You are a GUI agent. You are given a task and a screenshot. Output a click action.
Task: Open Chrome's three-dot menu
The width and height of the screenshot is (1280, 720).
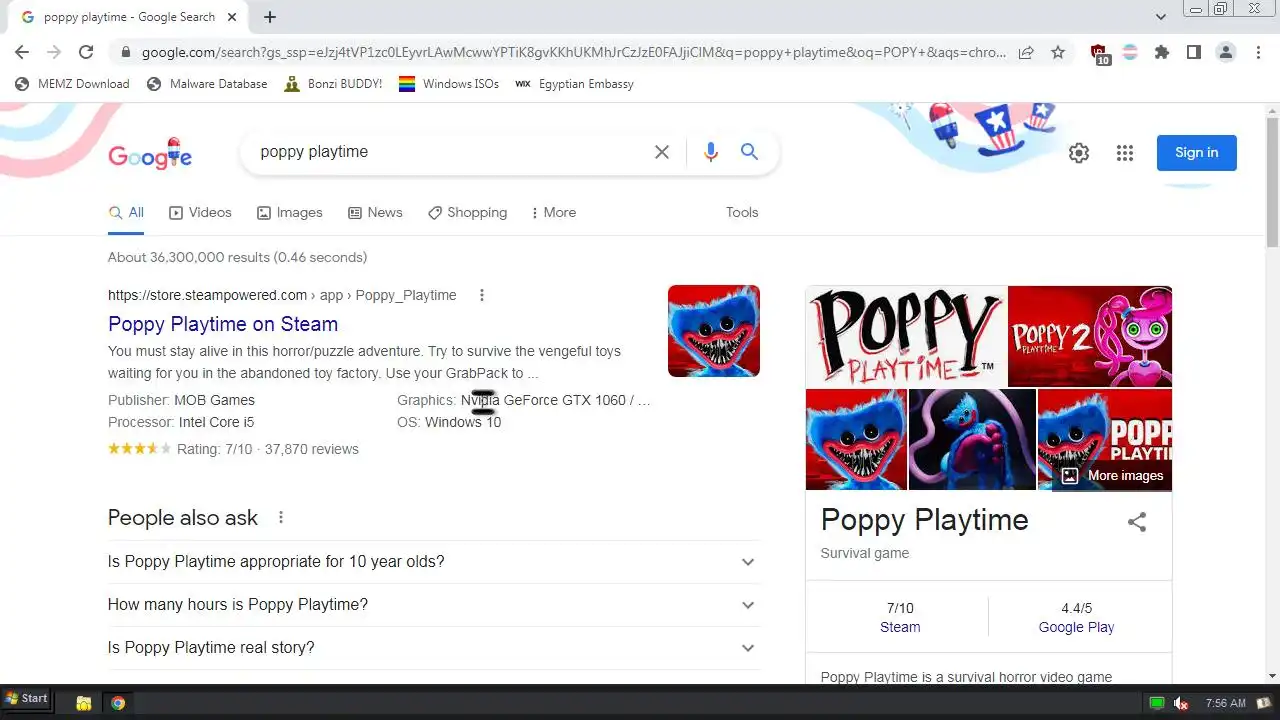point(1258,52)
